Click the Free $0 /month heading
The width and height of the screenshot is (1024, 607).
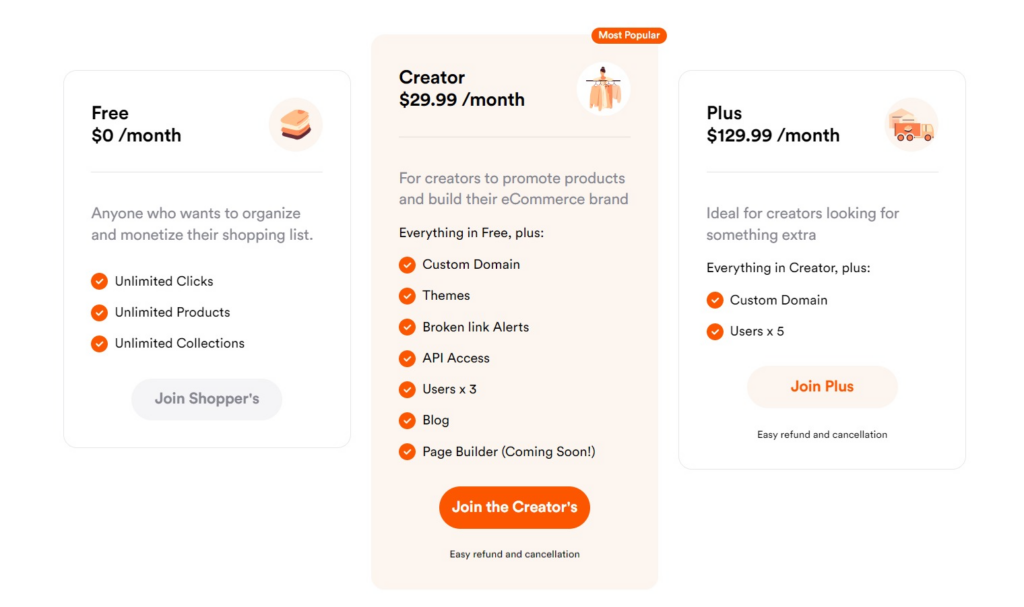tap(136, 125)
